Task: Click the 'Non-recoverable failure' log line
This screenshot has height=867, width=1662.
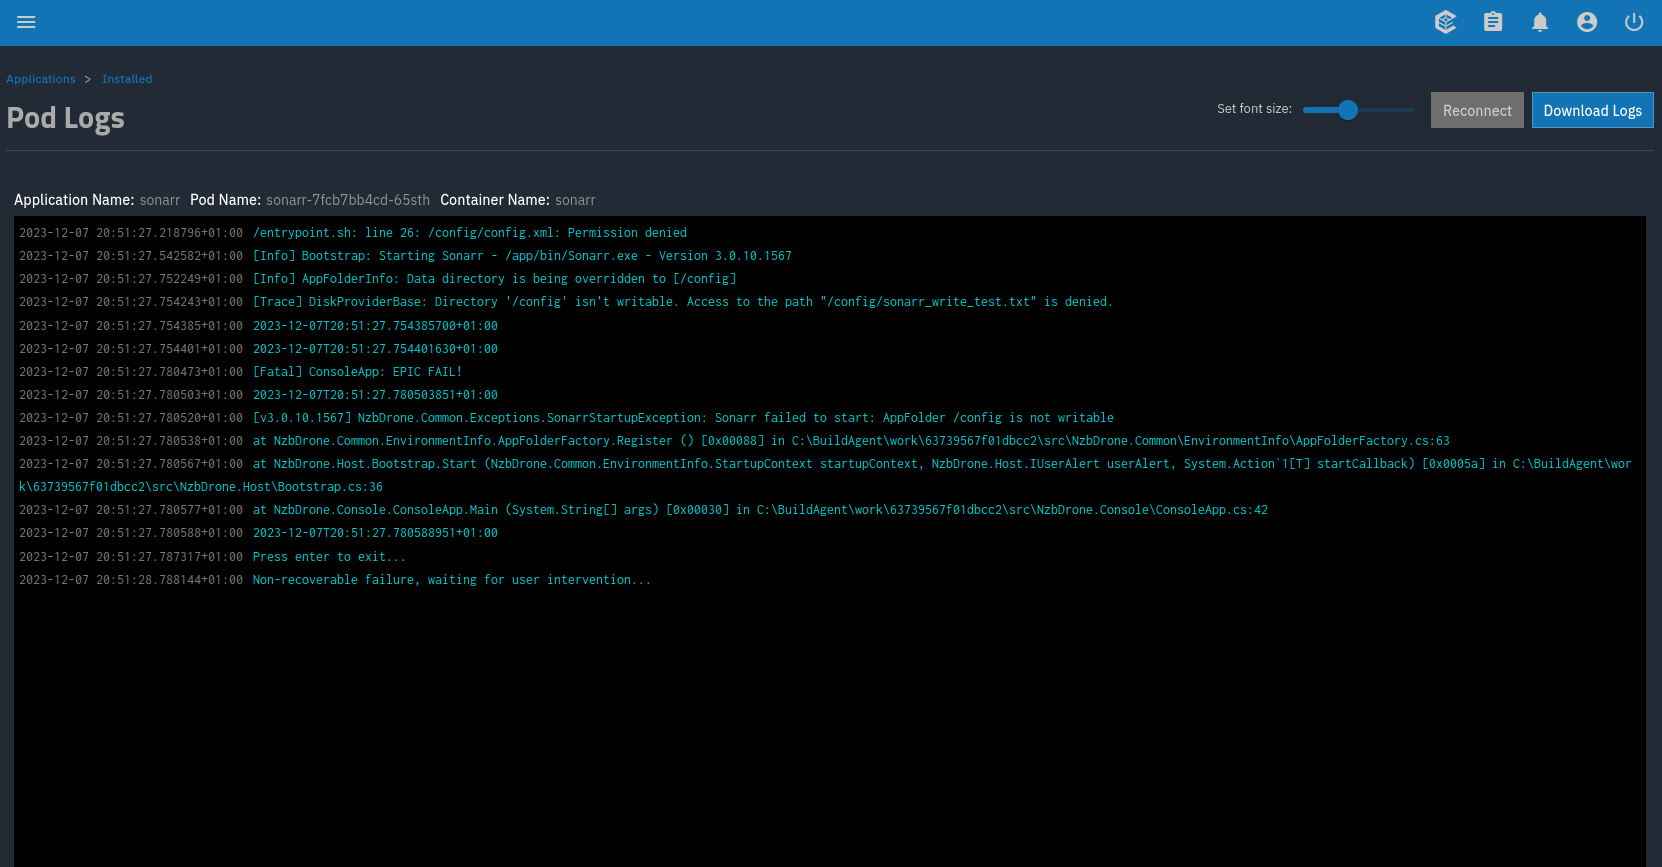Action: tap(451, 580)
